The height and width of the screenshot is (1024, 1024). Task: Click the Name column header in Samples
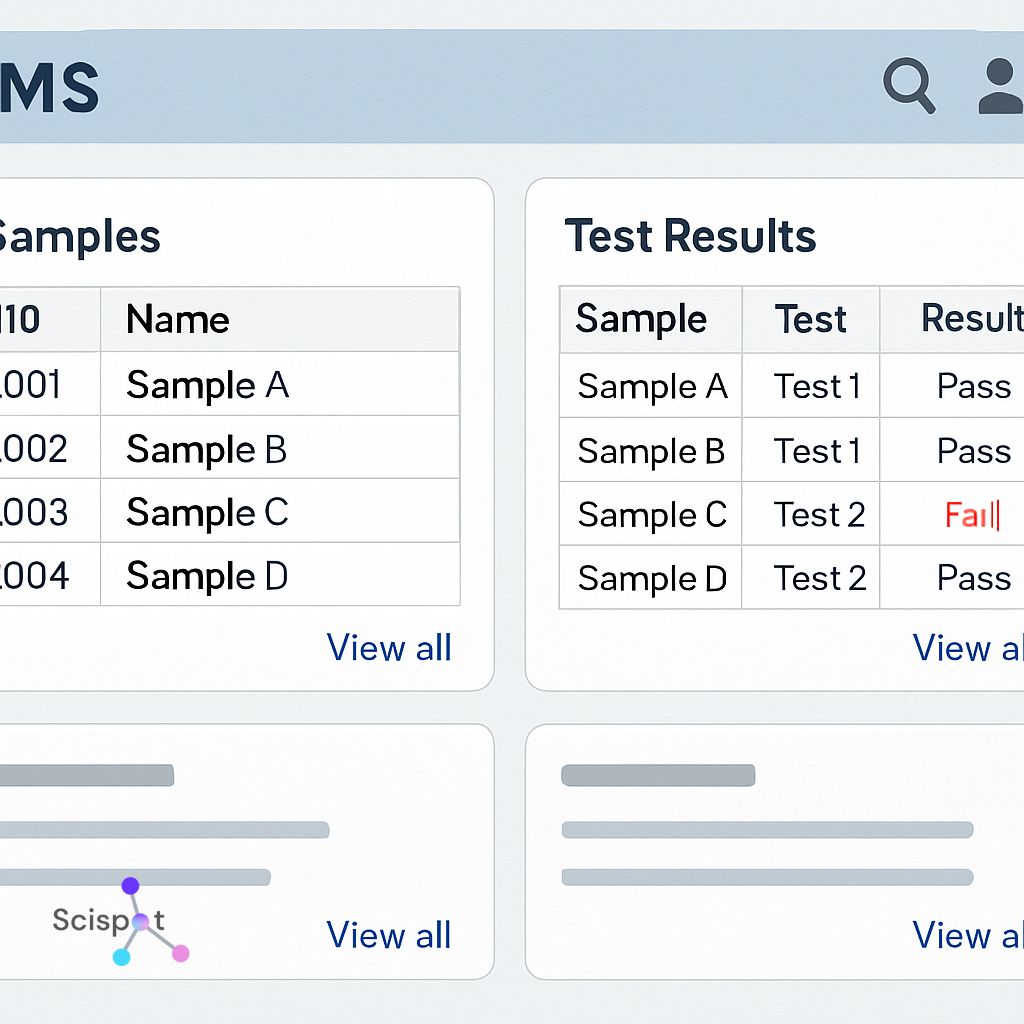(x=178, y=320)
